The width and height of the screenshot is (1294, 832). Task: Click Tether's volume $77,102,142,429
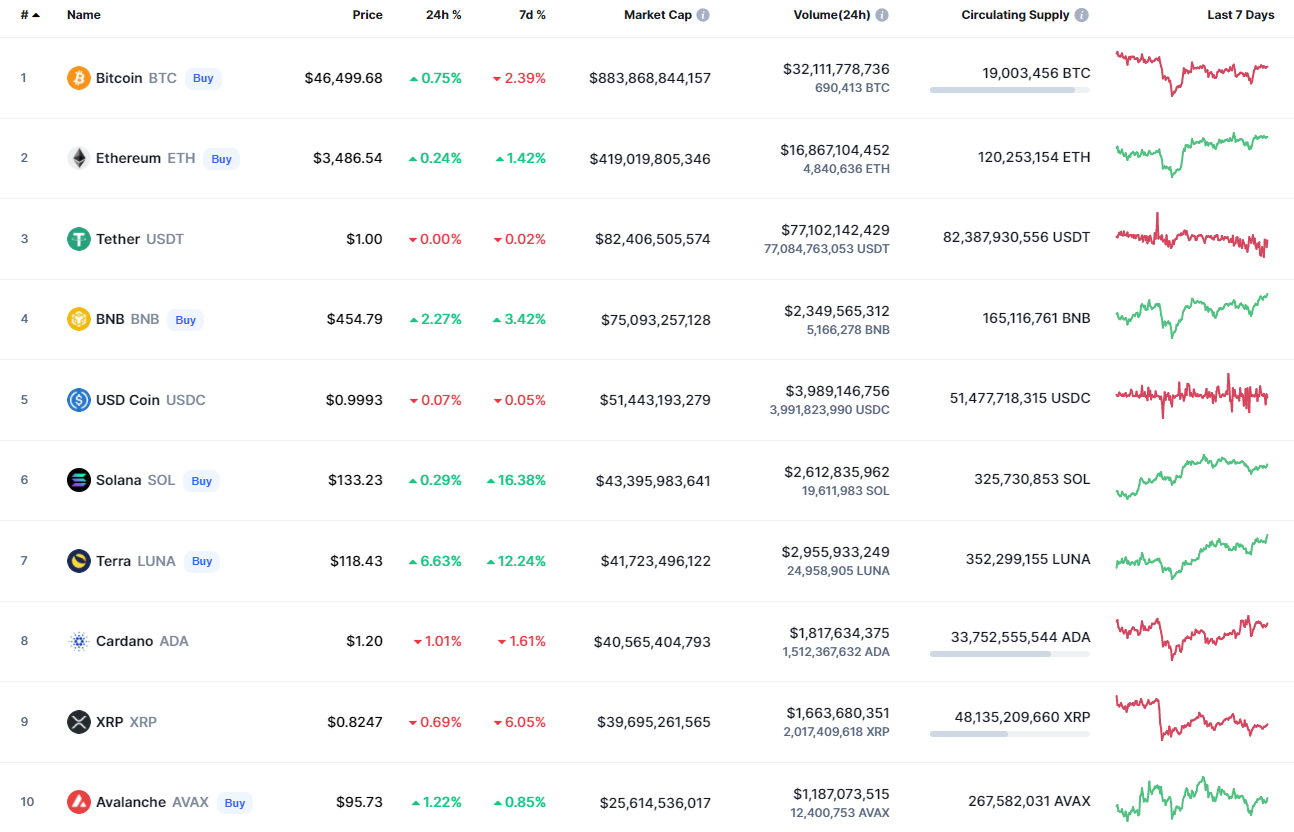(x=837, y=230)
